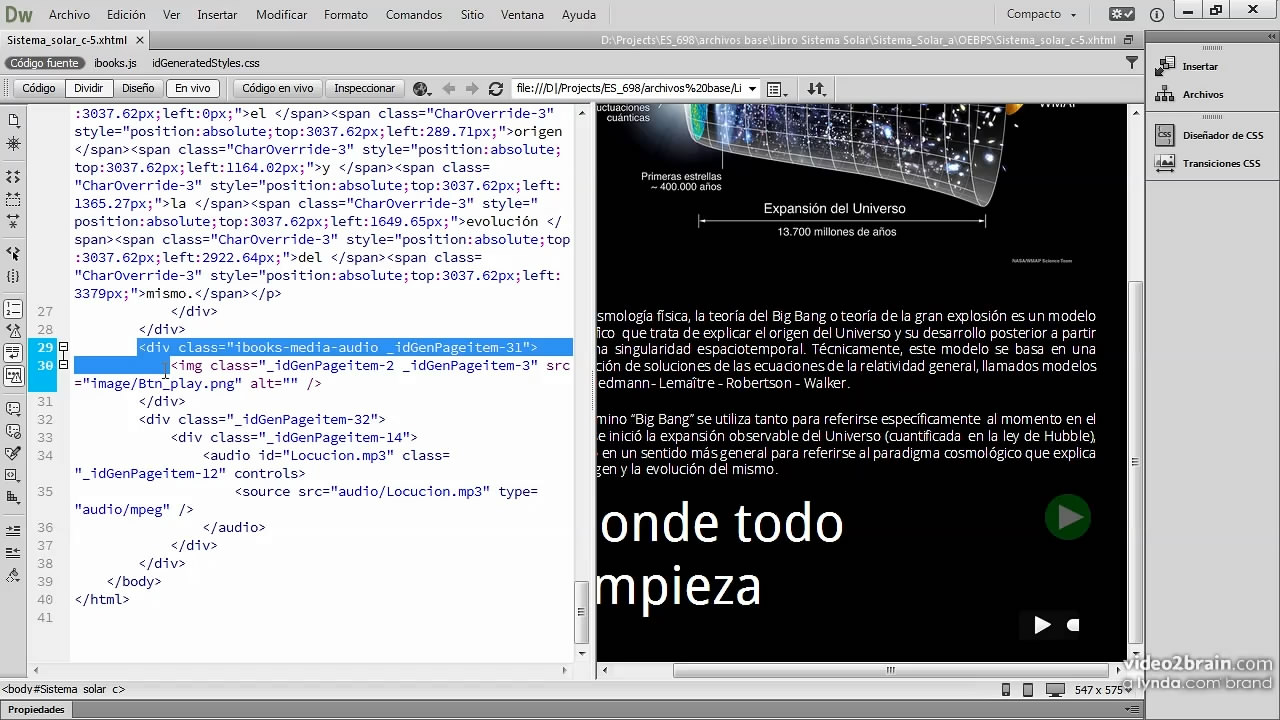Collapse full tag icon in coding toolbar
This screenshot has width=1280, height=720.
point(13,177)
